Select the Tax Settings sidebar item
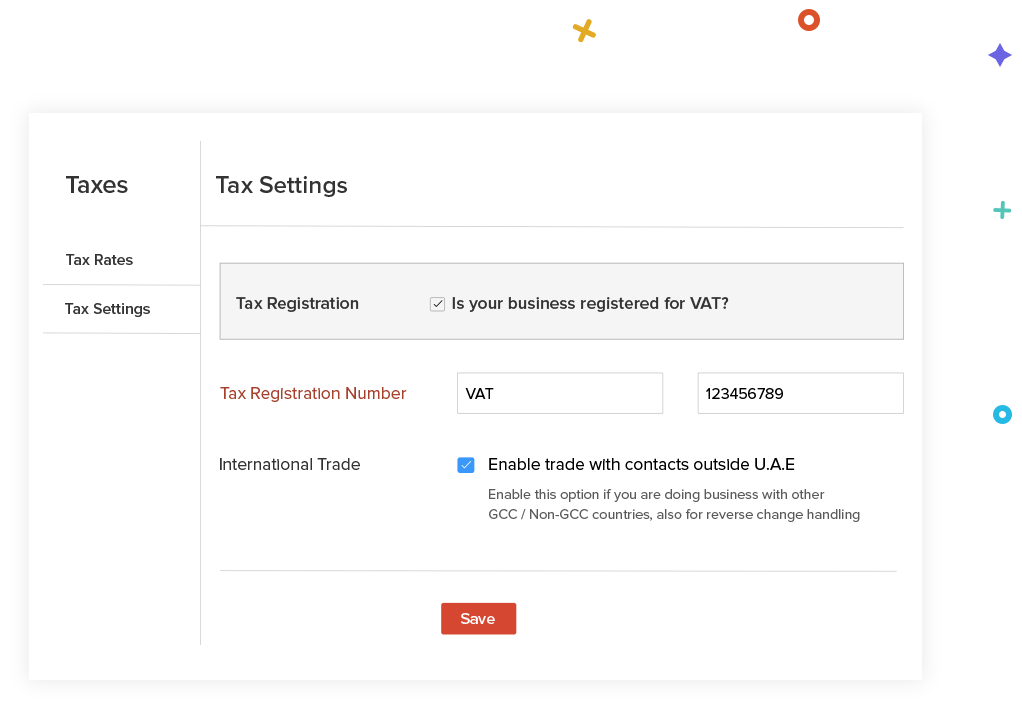Image resolution: width=1022 pixels, height=709 pixels. coord(107,309)
